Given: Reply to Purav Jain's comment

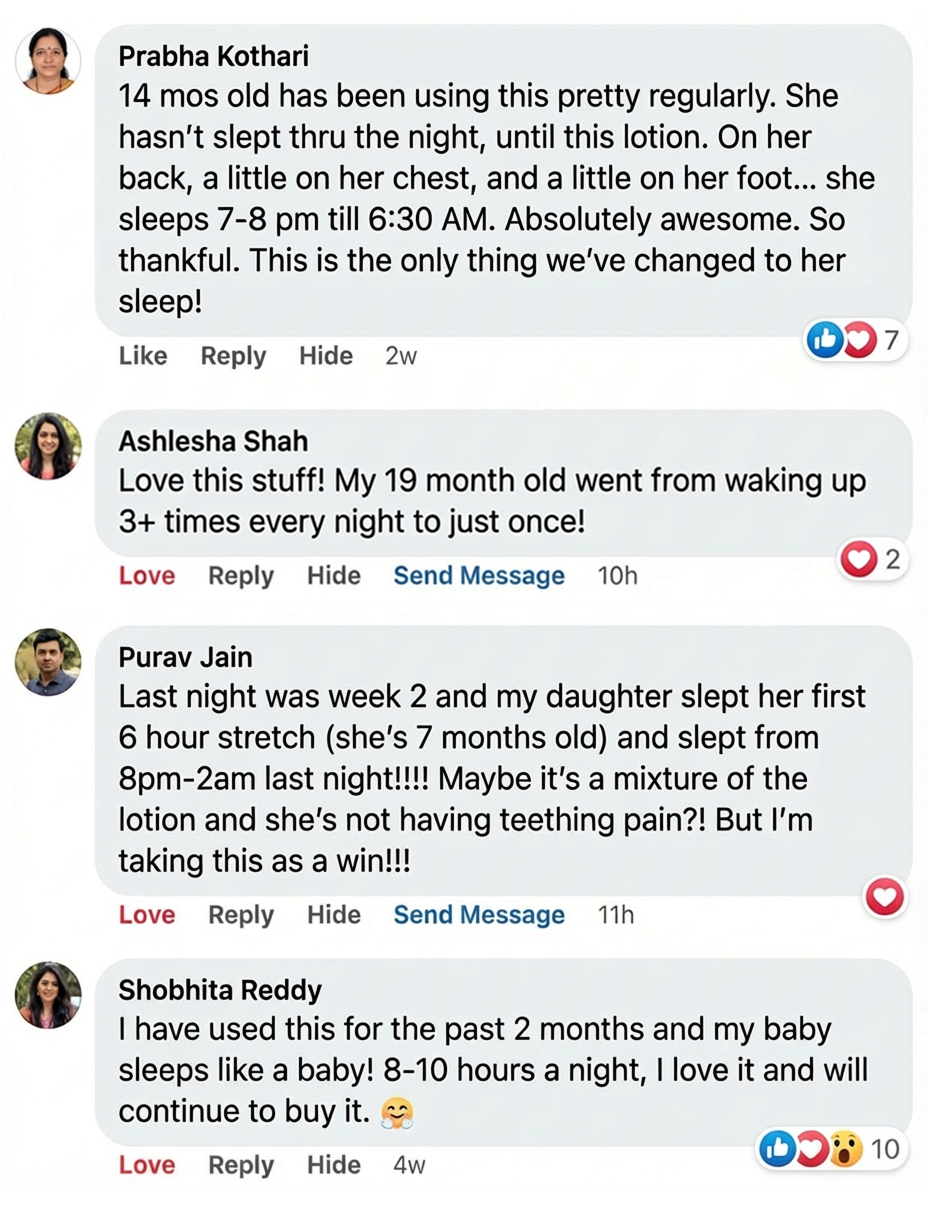Looking at the screenshot, I should coord(241,915).
